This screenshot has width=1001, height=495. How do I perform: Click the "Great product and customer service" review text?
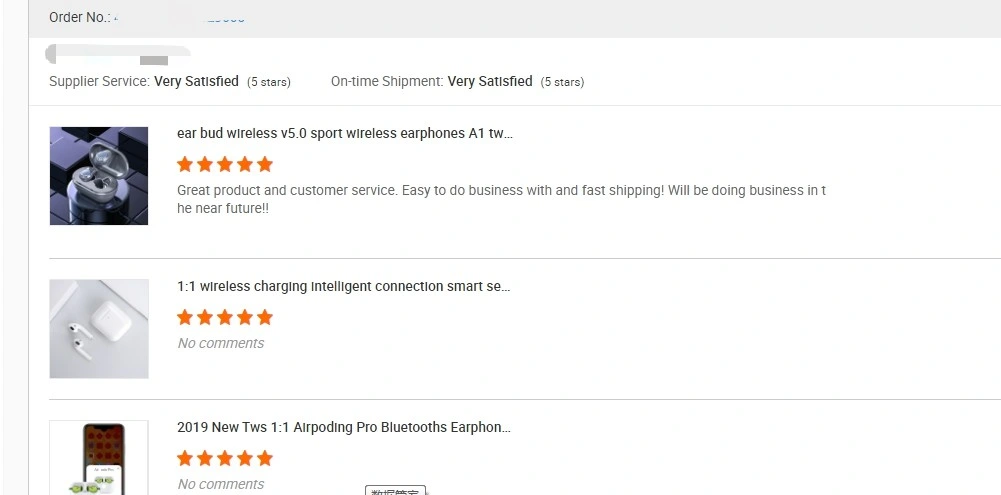coord(501,199)
